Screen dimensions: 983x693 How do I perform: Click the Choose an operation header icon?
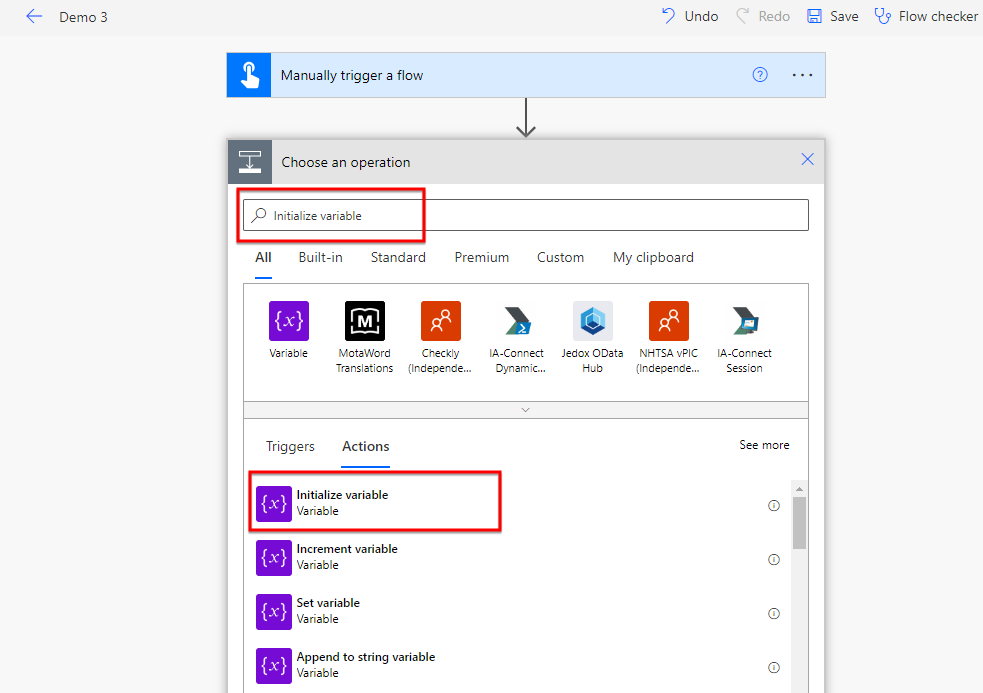pyautogui.click(x=250, y=162)
